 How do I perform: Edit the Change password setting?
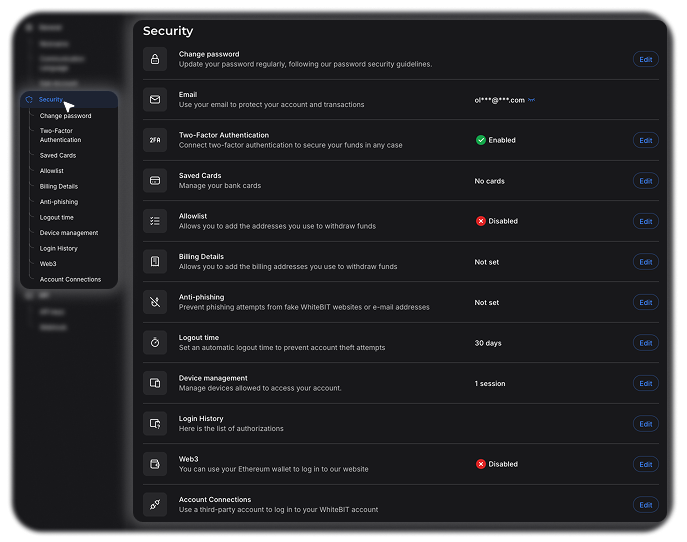646,60
